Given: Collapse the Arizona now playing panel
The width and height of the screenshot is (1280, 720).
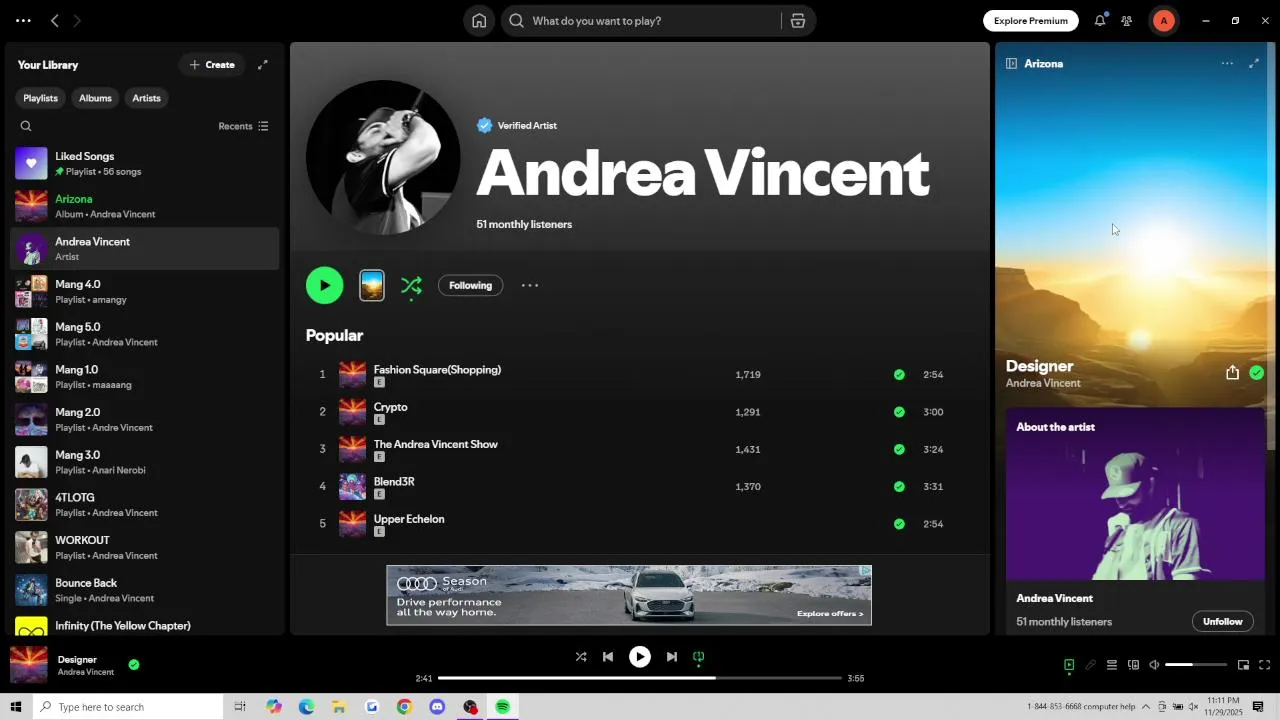Looking at the screenshot, I should tap(1011, 63).
